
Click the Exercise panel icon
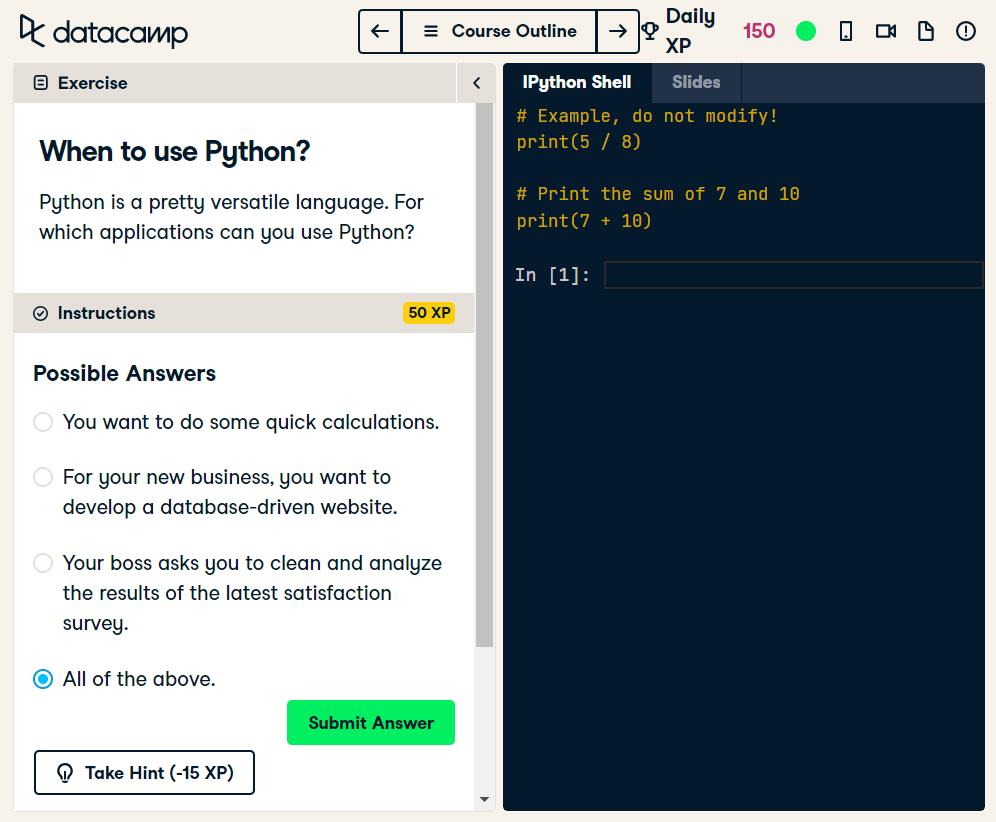coord(41,83)
